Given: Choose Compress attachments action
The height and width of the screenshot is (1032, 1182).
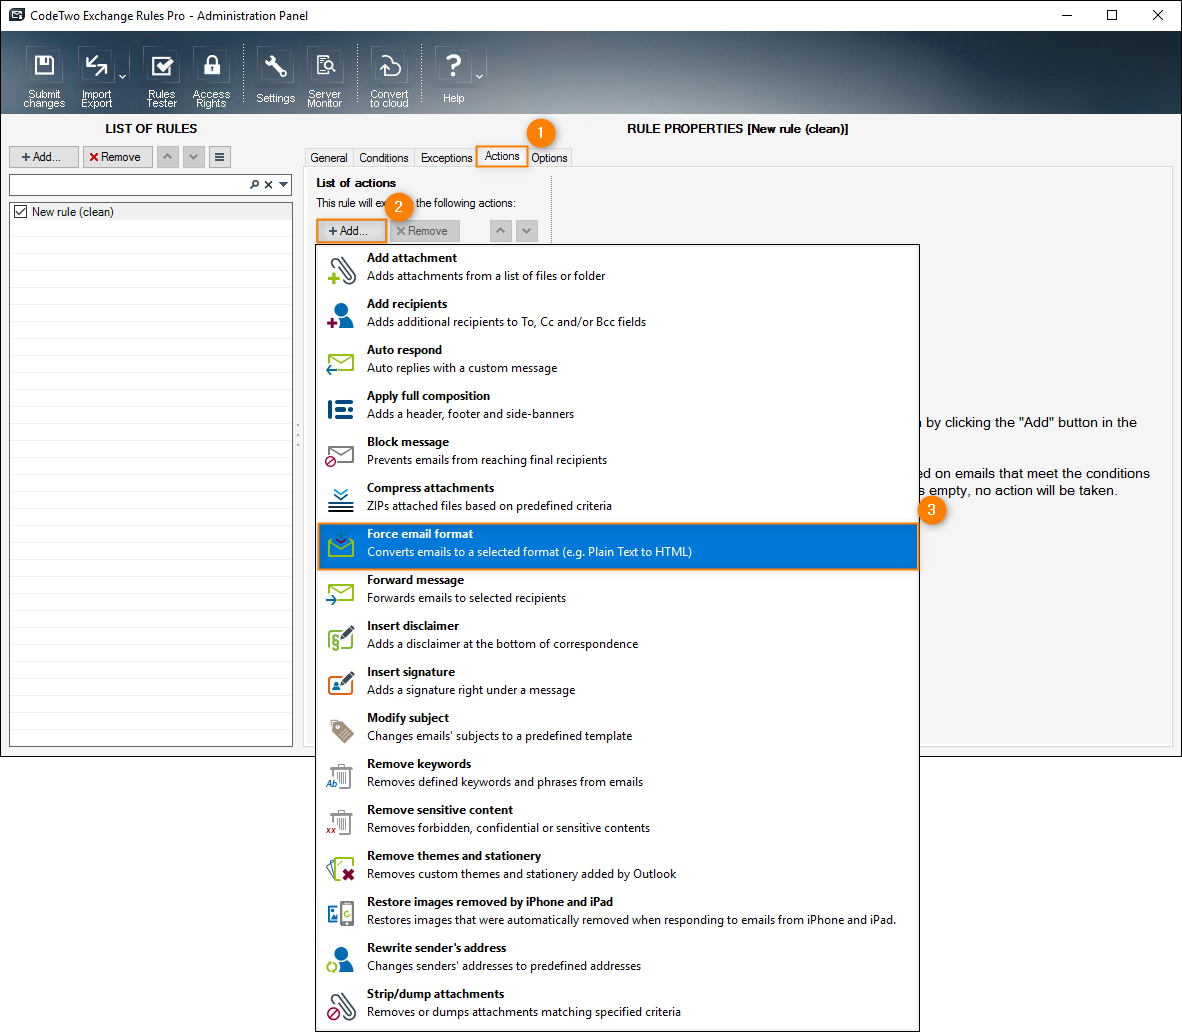Looking at the screenshot, I should (x=617, y=498).
